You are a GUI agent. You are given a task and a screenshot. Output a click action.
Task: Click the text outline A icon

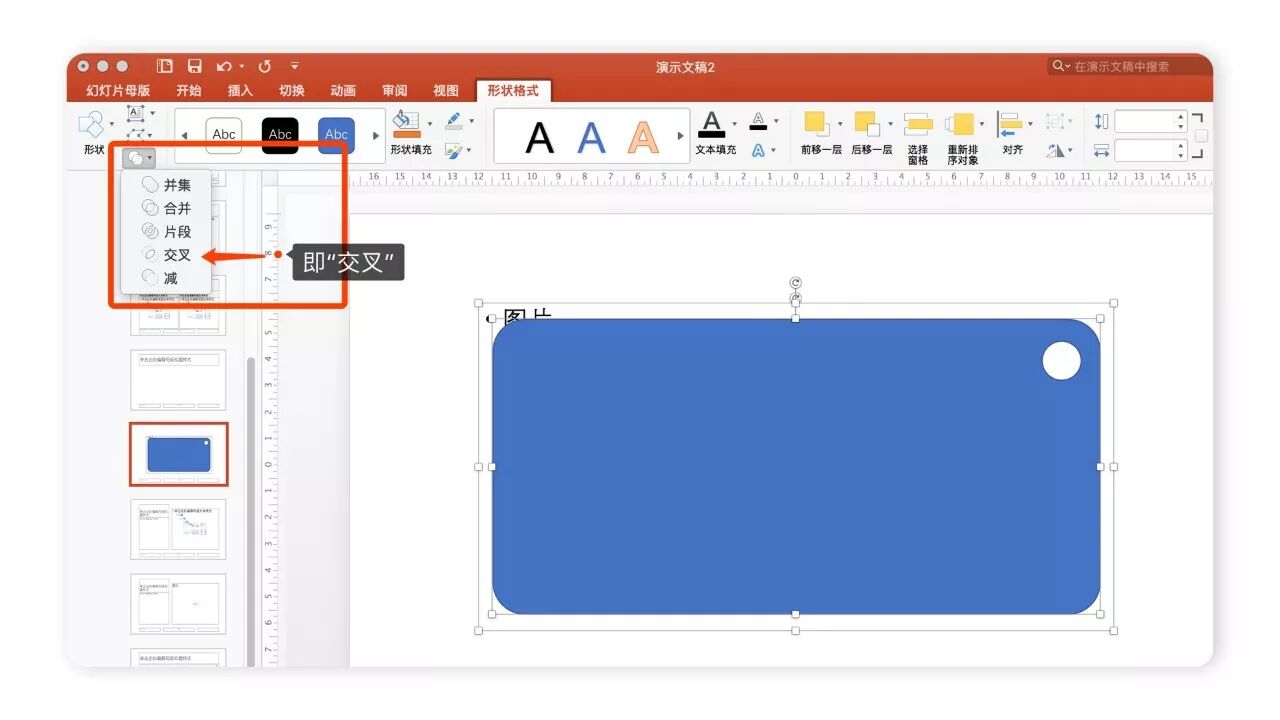pos(758,121)
